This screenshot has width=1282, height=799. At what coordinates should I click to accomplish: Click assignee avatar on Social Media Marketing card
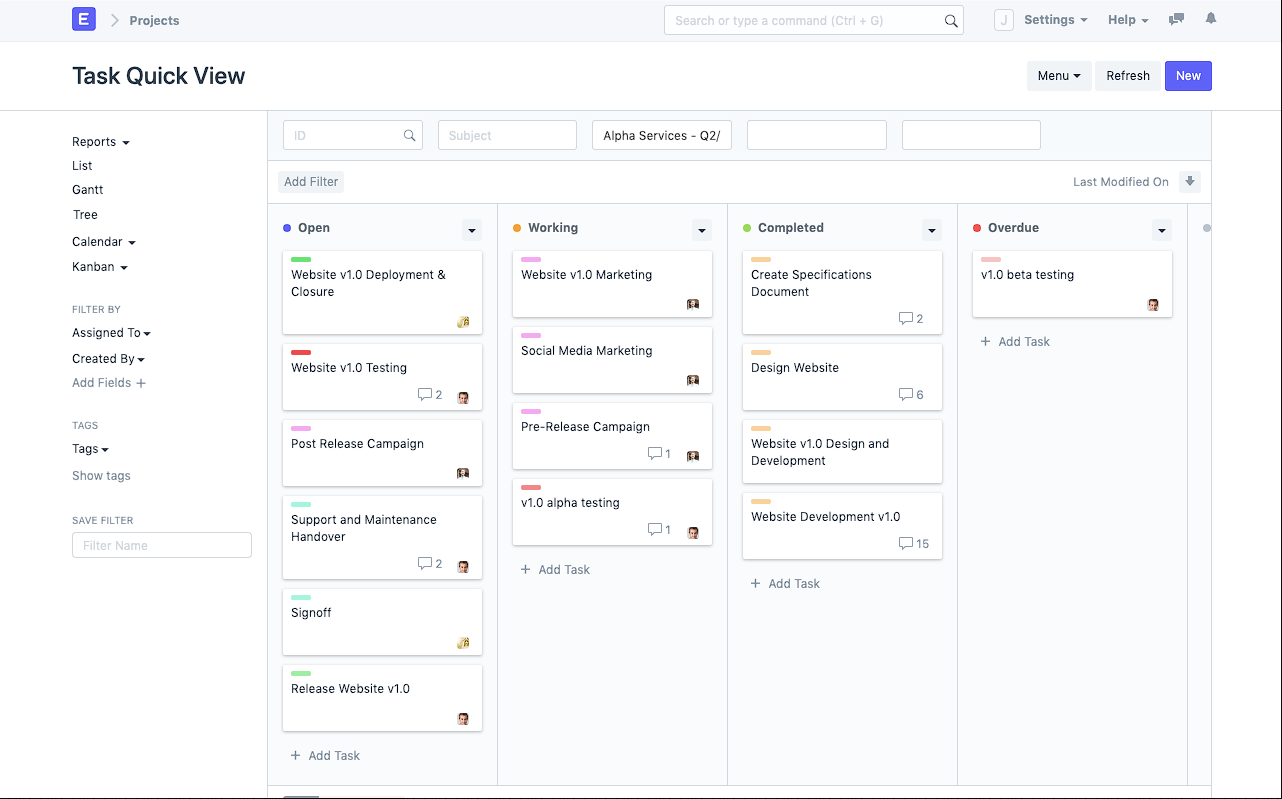(x=693, y=380)
